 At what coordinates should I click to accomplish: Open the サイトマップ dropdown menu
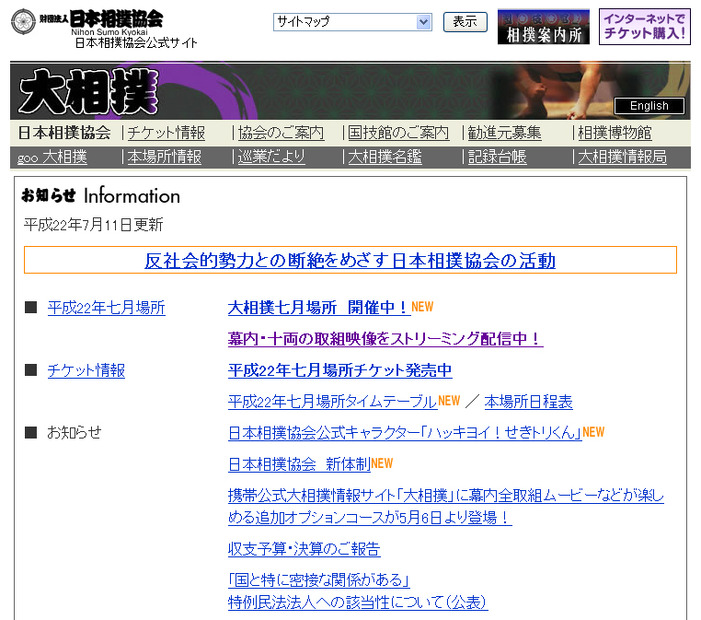coord(352,22)
